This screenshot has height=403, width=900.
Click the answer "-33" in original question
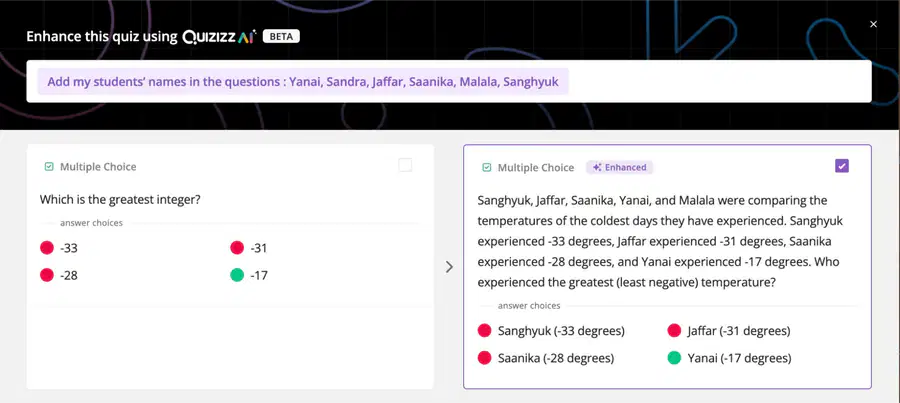(x=69, y=248)
